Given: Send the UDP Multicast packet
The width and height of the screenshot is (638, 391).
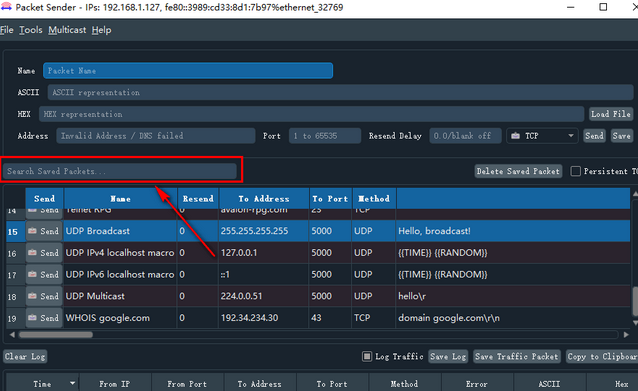Looking at the screenshot, I should click(44, 296).
